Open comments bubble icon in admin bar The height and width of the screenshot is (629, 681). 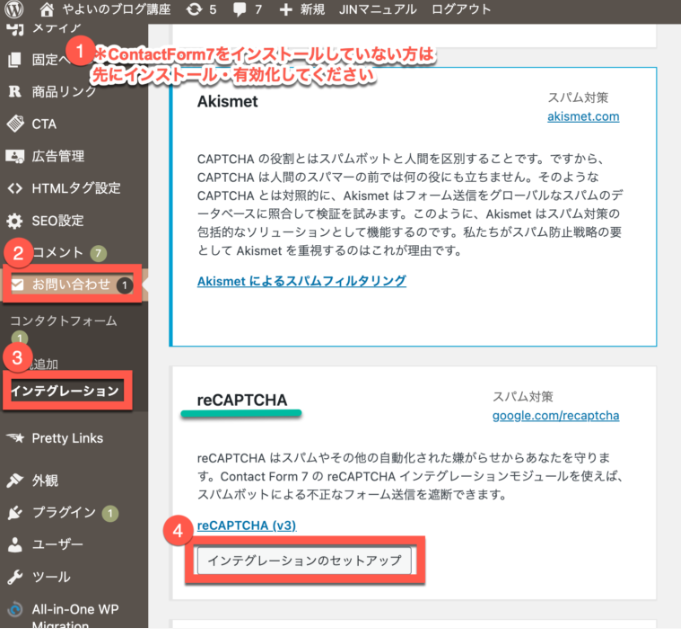pos(238,10)
